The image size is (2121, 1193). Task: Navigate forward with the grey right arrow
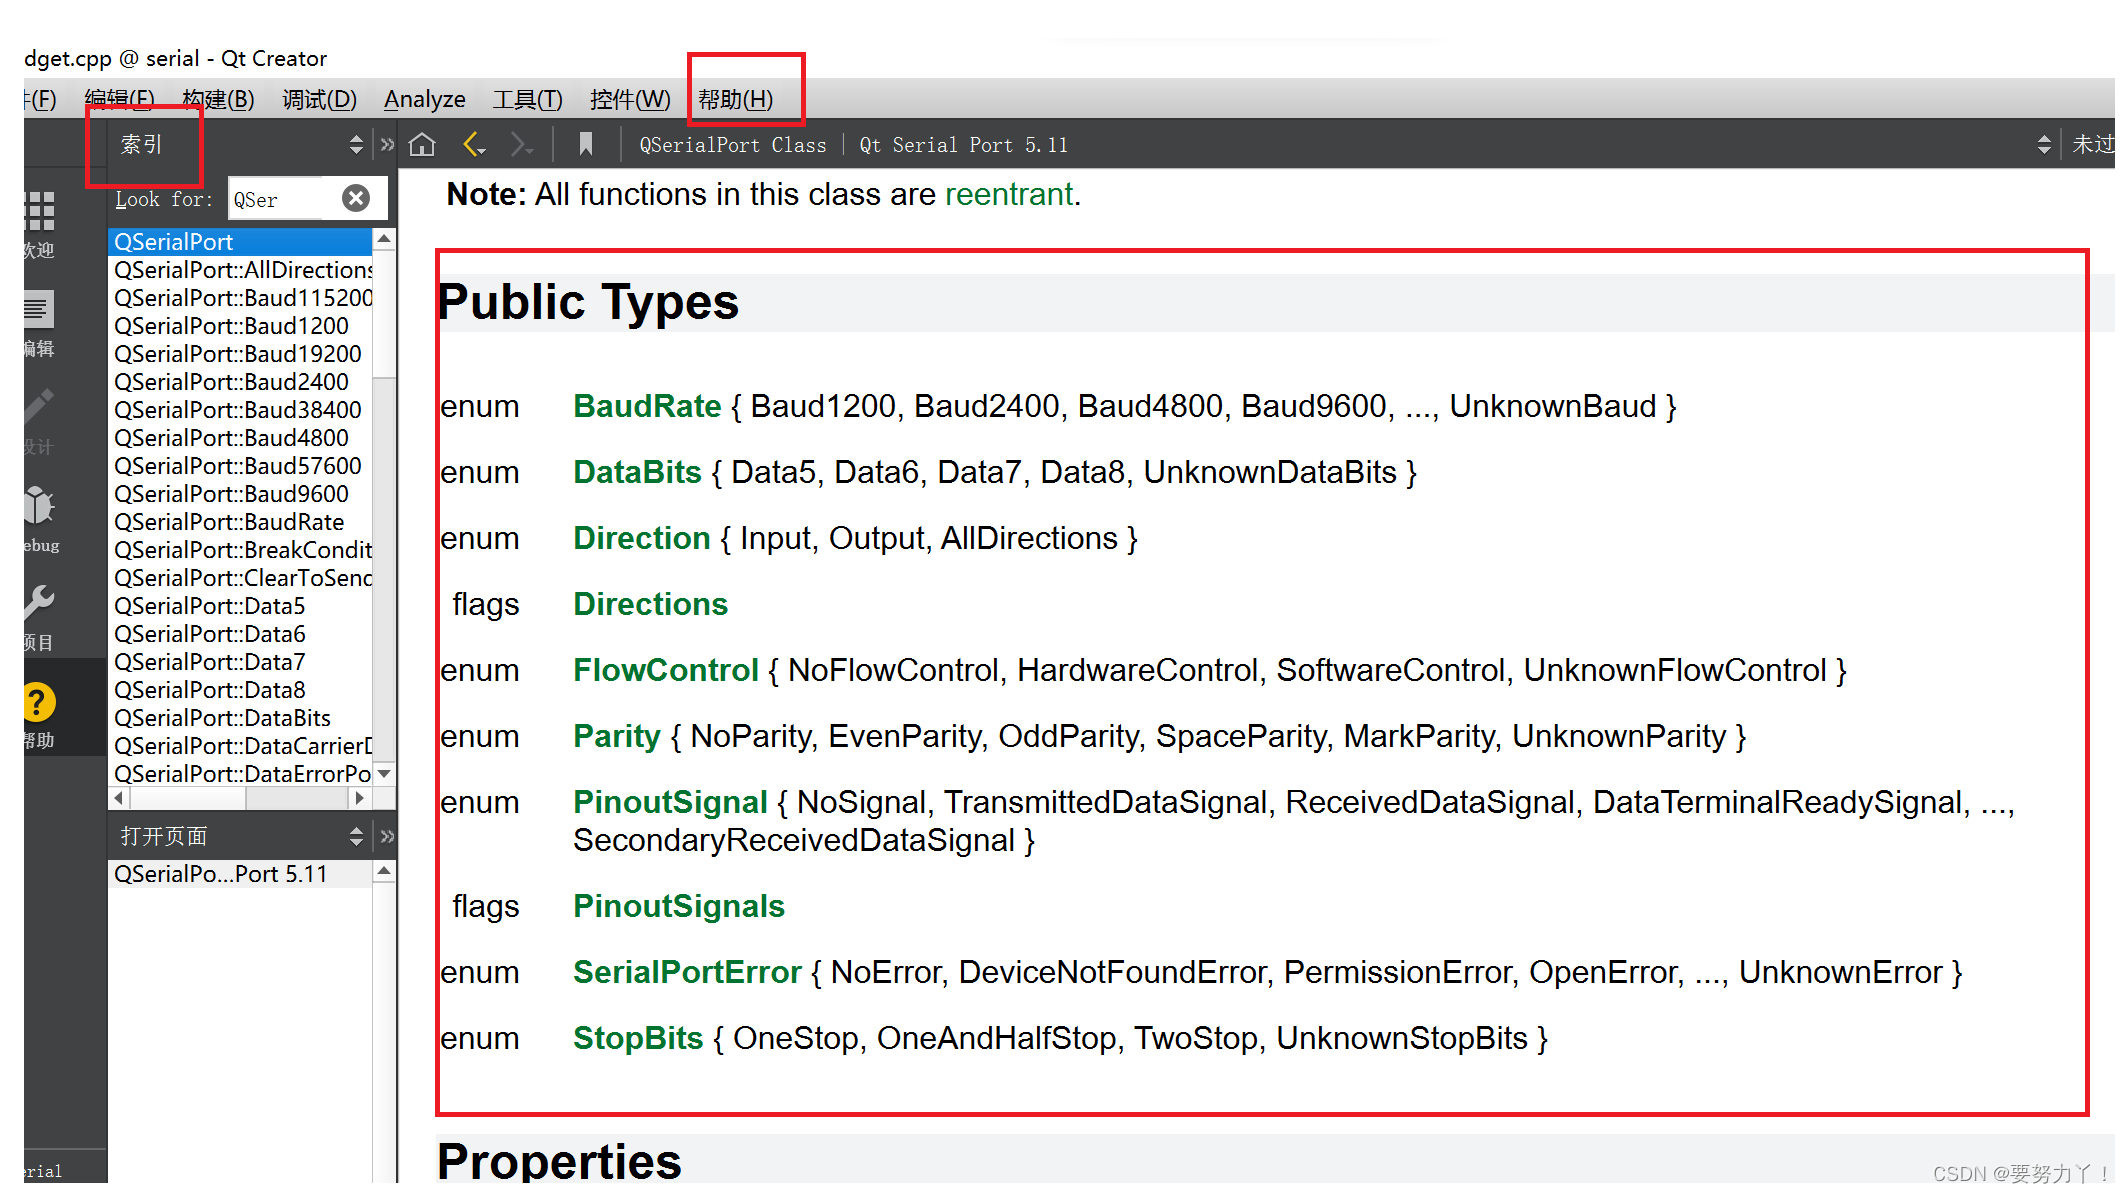click(522, 145)
